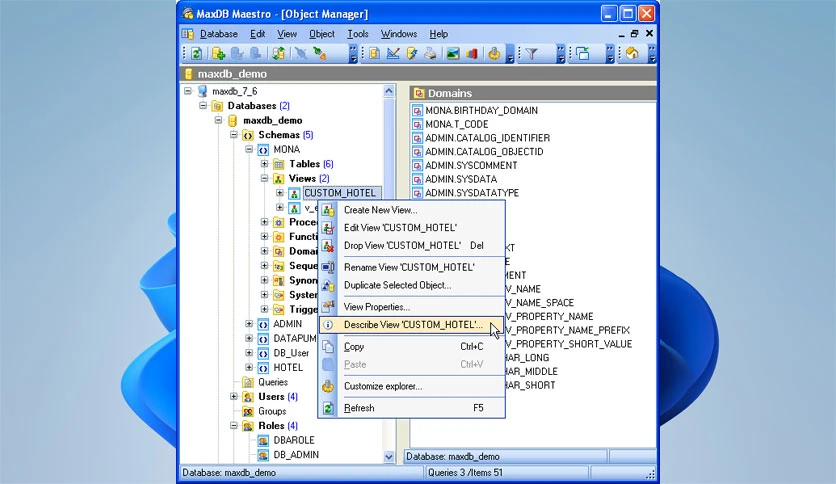Collapse the Databases node
836x484 pixels.
point(203,106)
